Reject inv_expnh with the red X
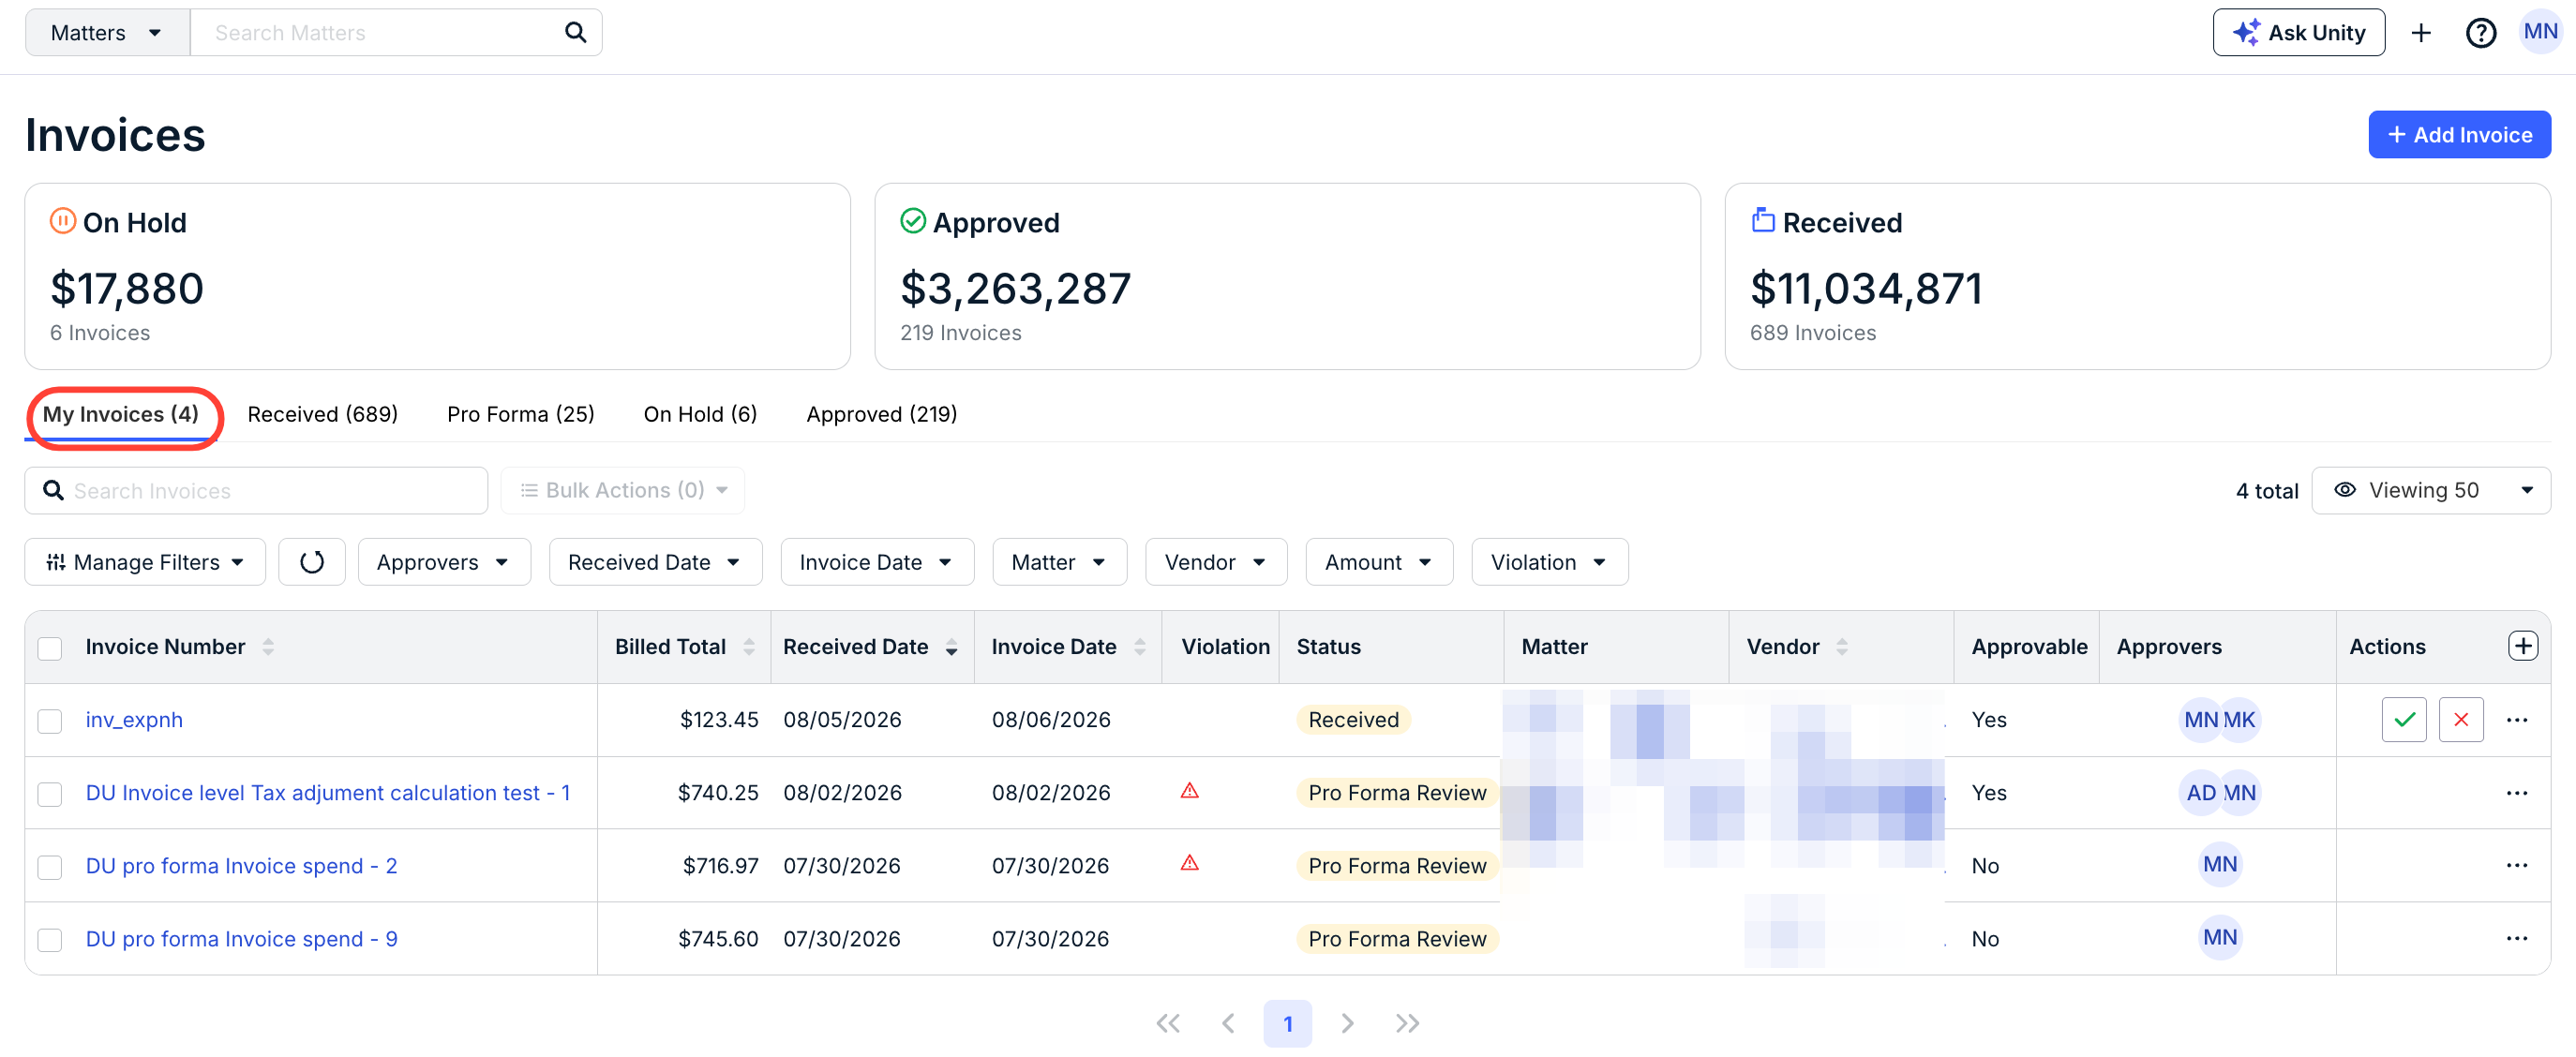 coord(2461,720)
